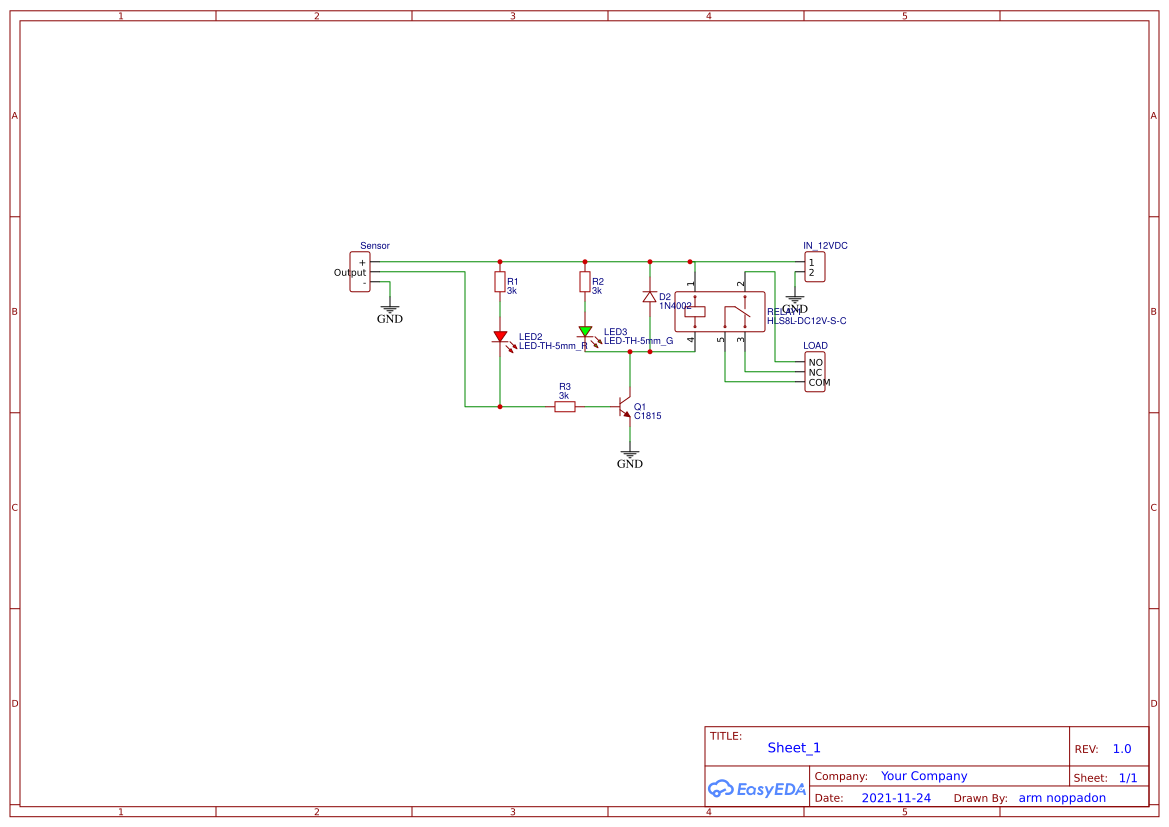The image size is (1169, 827).
Task: Select the LED-TH-5mm_G part label
Action: point(639,341)
